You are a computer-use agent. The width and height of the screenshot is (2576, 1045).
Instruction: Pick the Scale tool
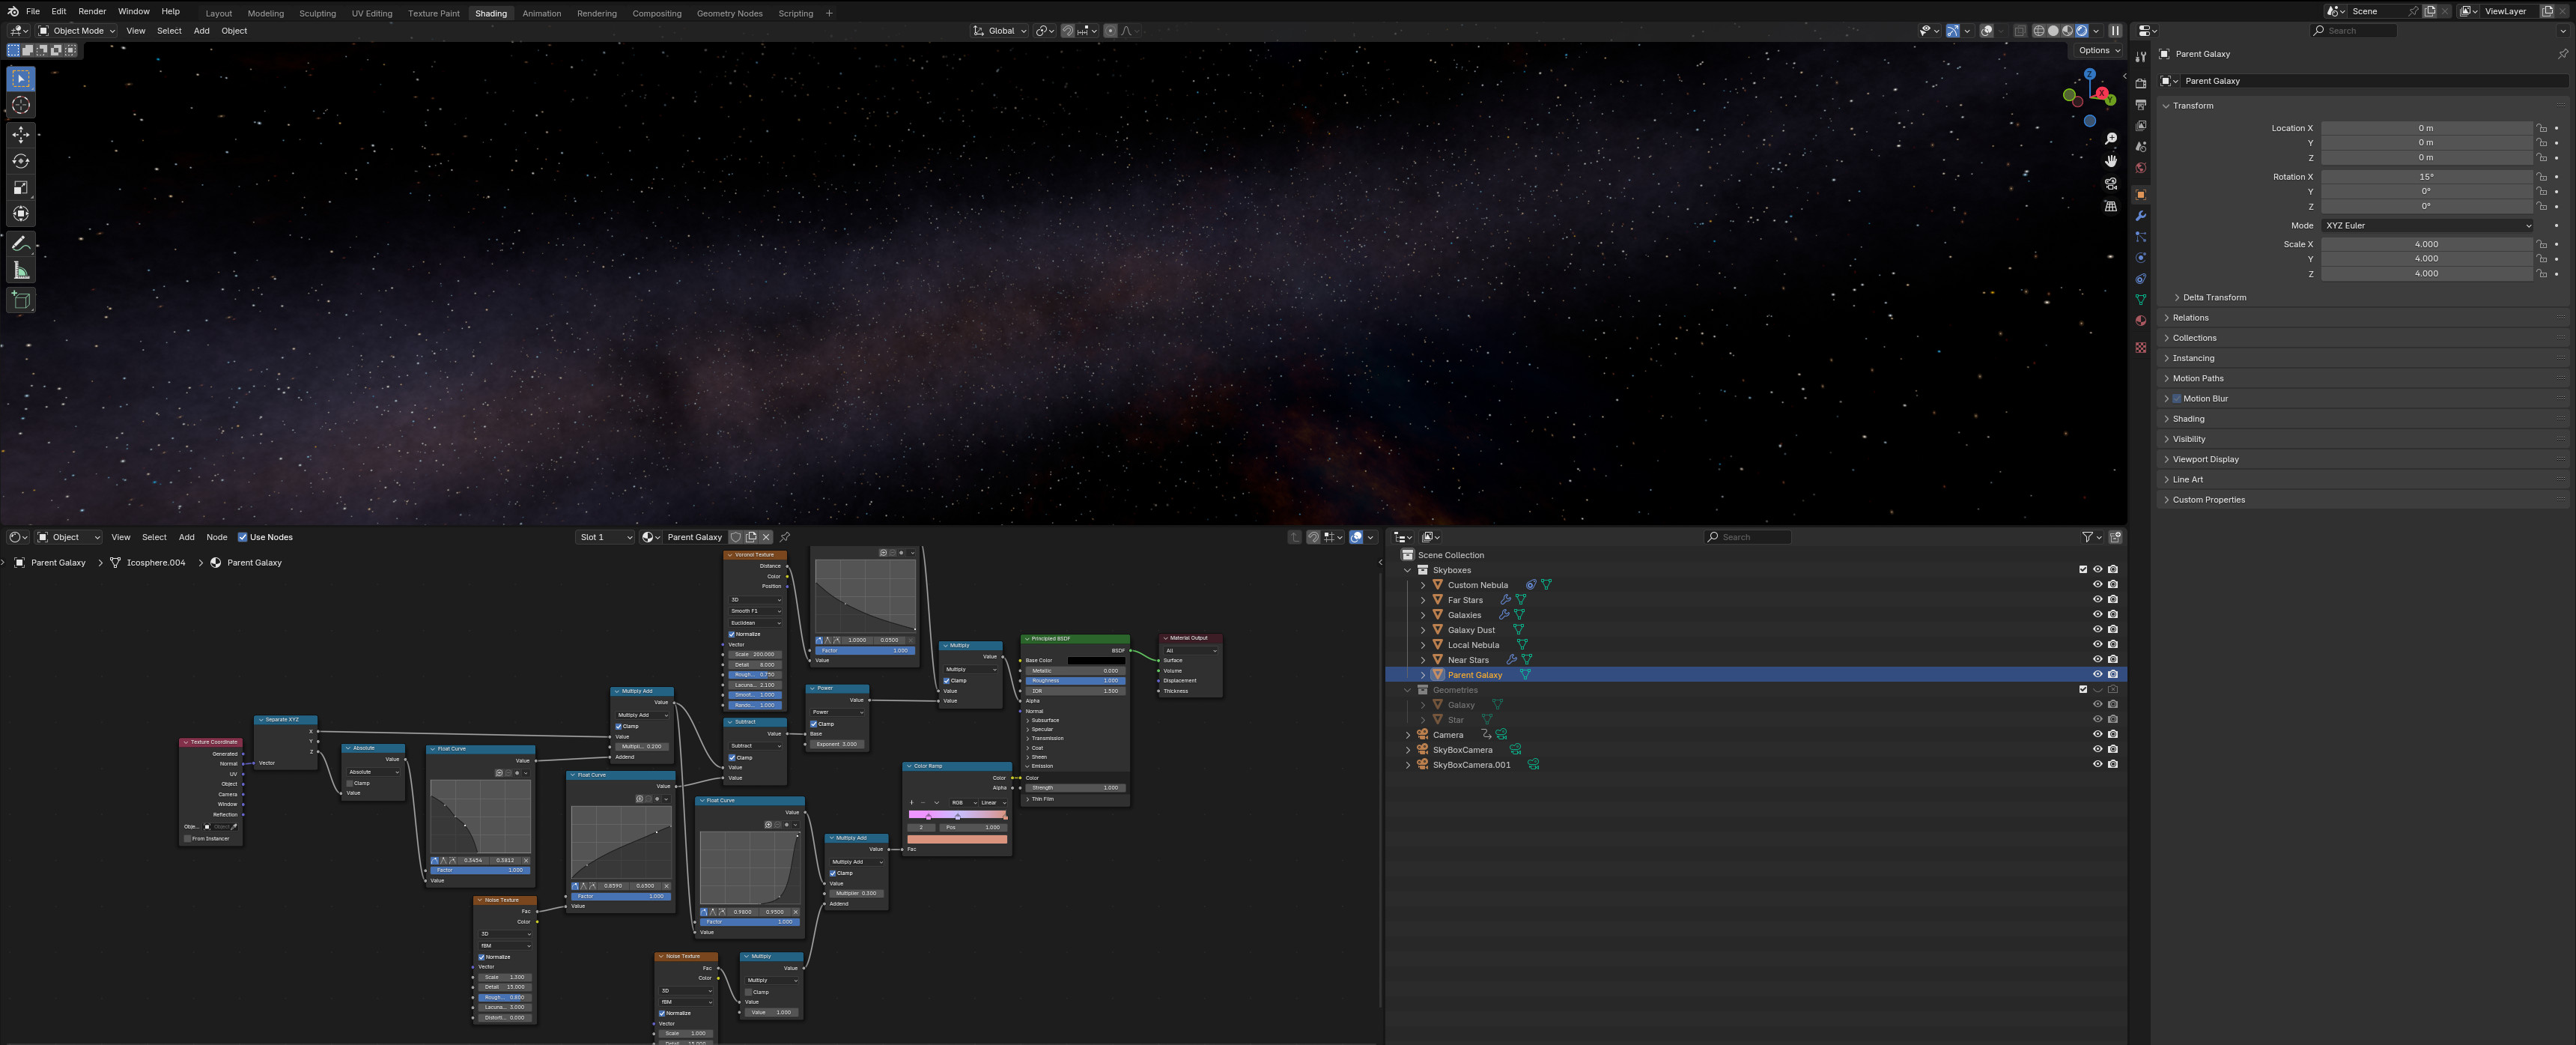(21, 187)
